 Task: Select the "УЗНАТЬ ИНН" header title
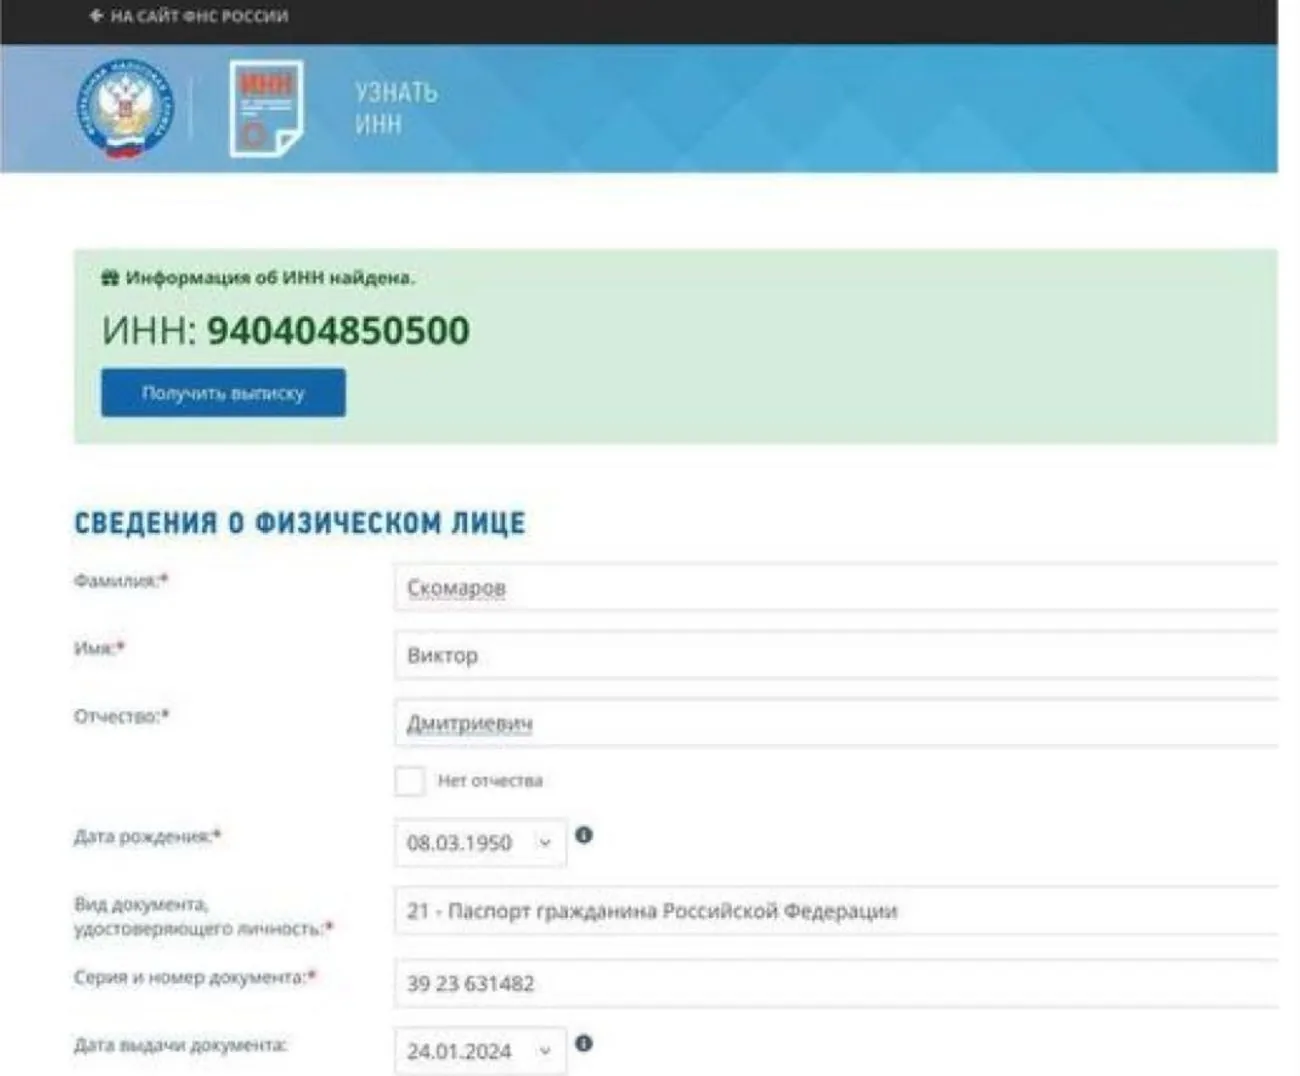[x=396, y=108]
